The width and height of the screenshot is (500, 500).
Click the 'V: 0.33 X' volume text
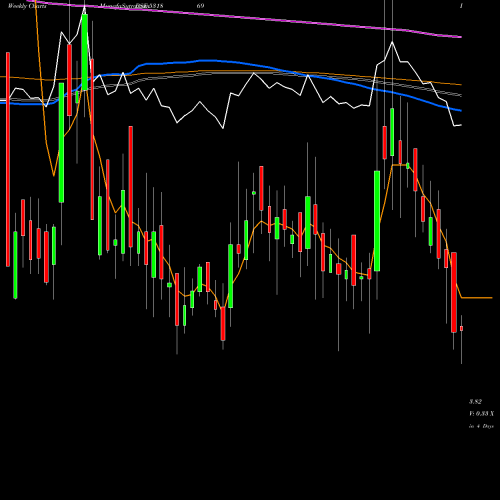pyautogui.click(x=481, y=414)
